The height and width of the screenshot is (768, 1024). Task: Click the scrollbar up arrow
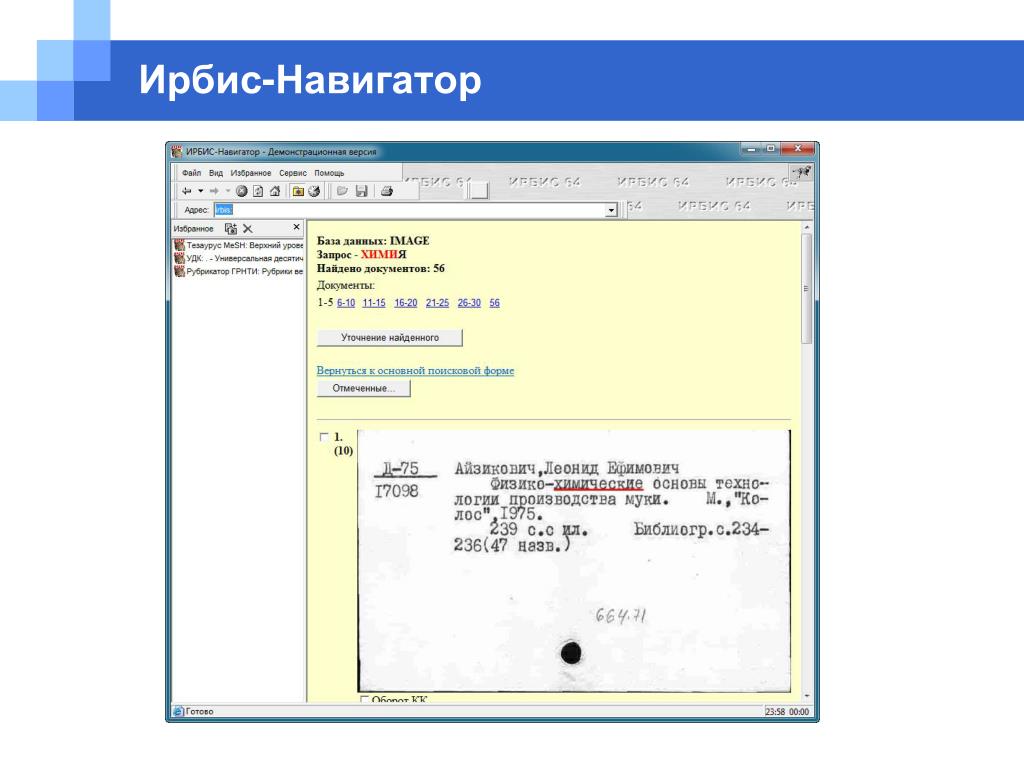tap(807, 227)
